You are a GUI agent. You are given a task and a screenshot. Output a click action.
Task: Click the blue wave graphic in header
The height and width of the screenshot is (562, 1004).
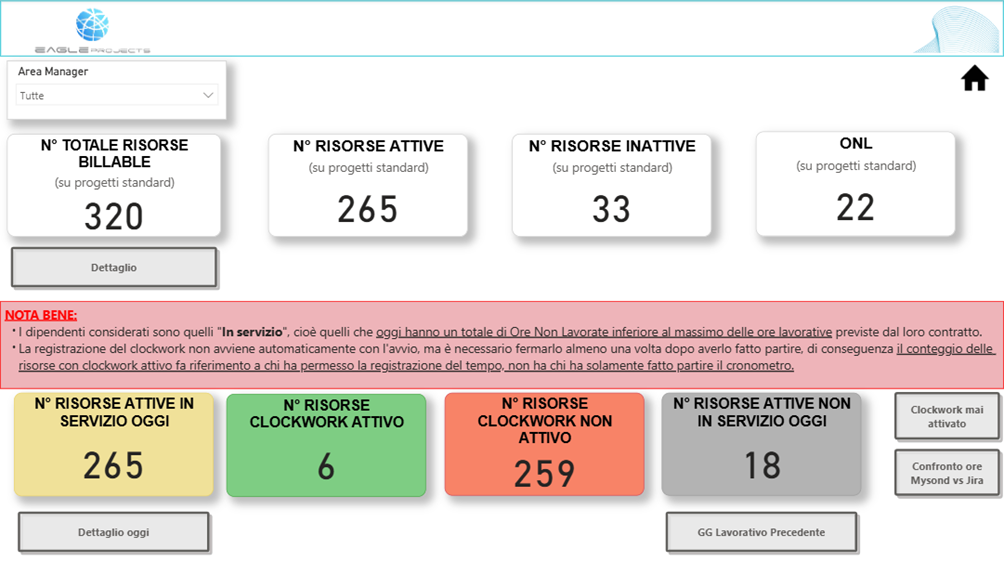(x=957, y=30)
